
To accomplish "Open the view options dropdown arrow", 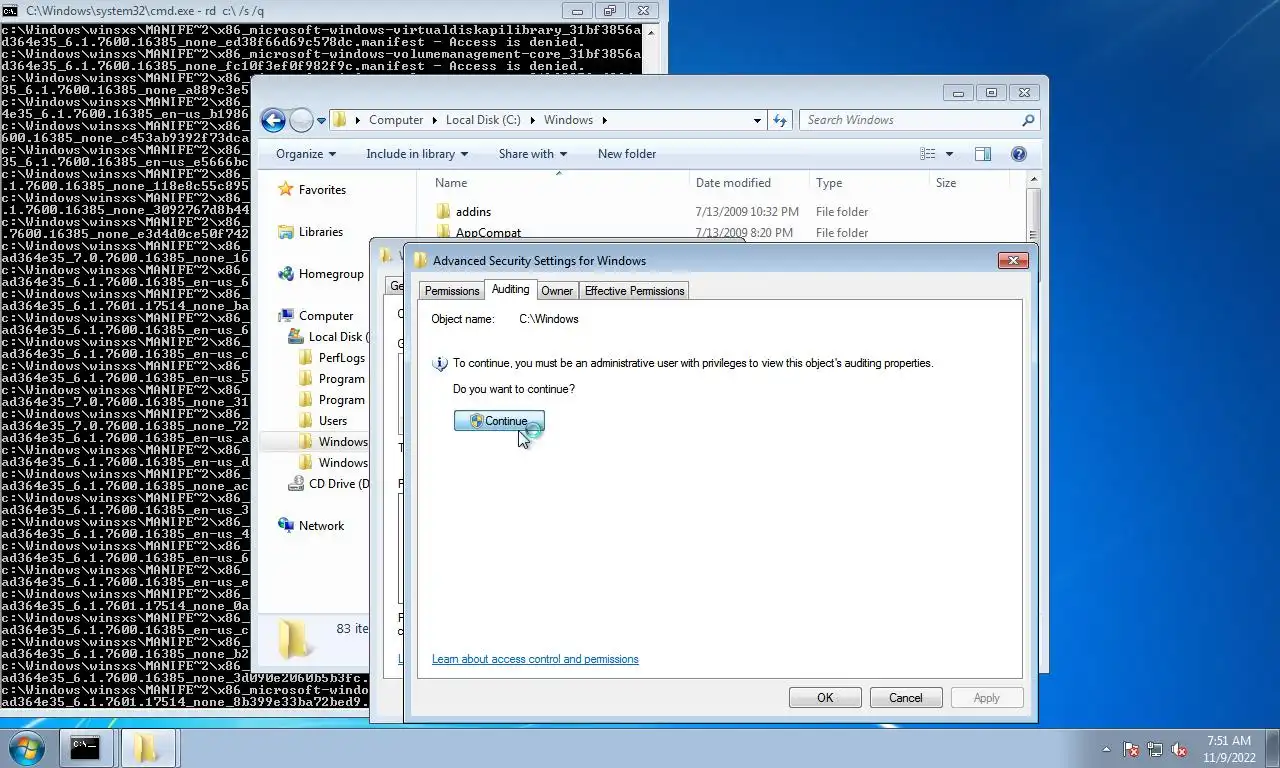I will click(949, 154).
